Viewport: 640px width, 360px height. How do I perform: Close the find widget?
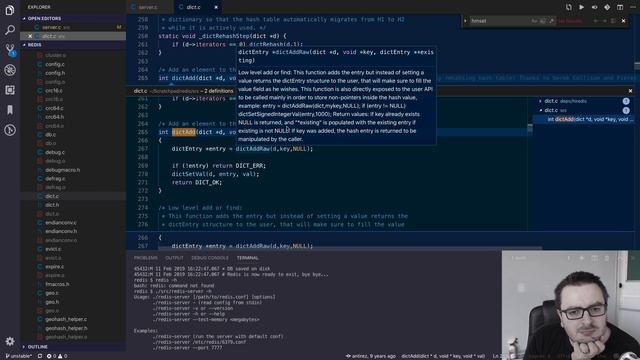click(623, 21)
